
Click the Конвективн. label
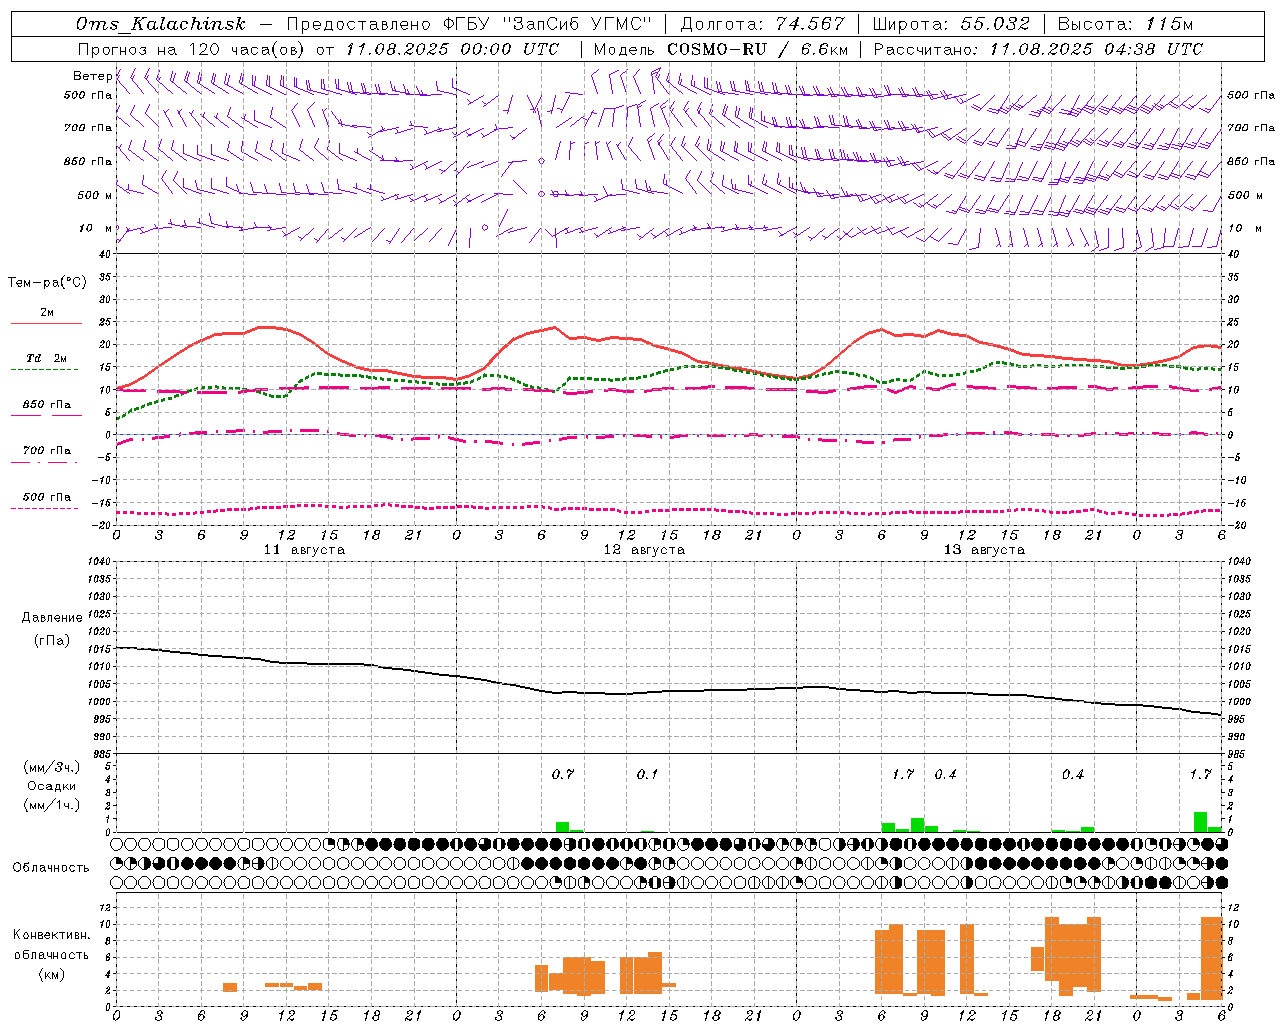pos(51,934)
